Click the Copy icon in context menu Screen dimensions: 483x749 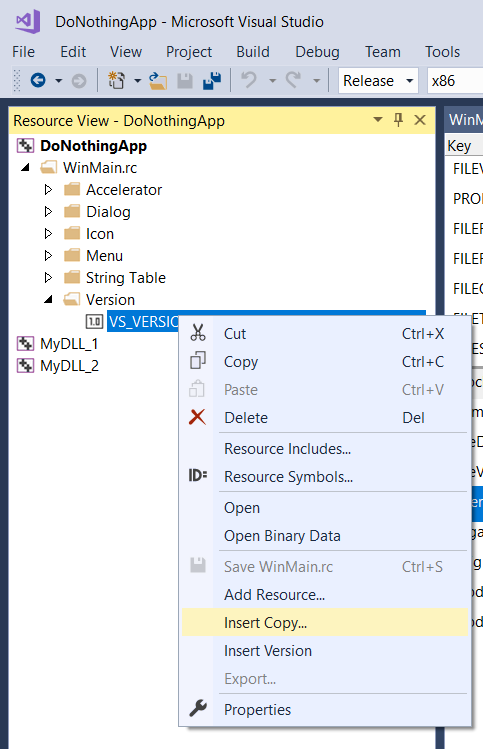pos(198,360)
